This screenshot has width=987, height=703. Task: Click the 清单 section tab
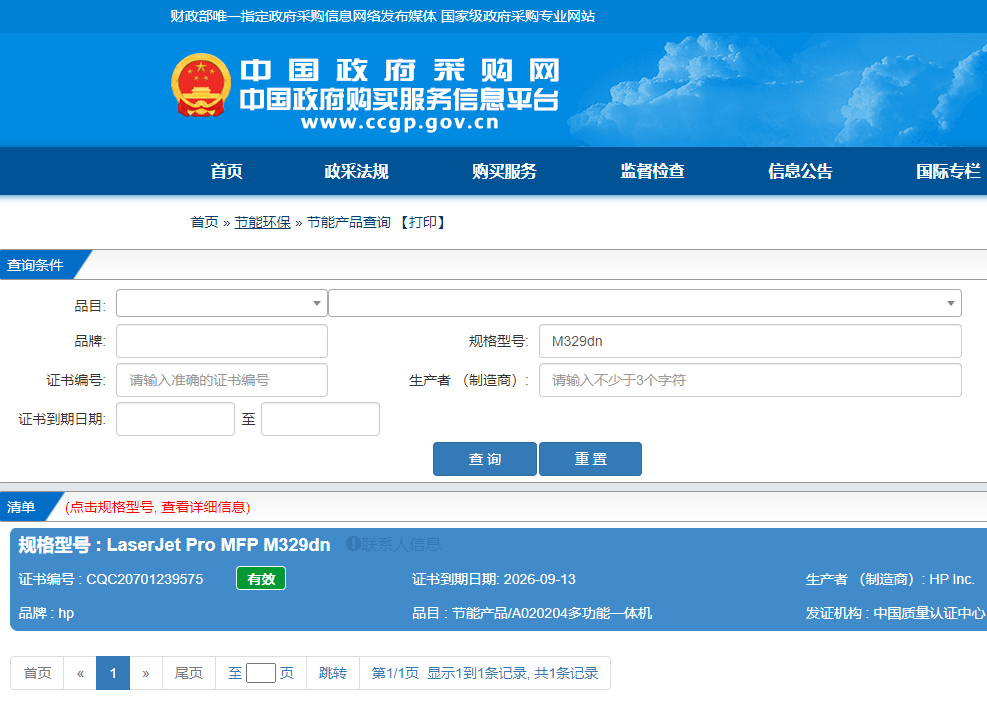pyautogui.click(x=21, y=507)
